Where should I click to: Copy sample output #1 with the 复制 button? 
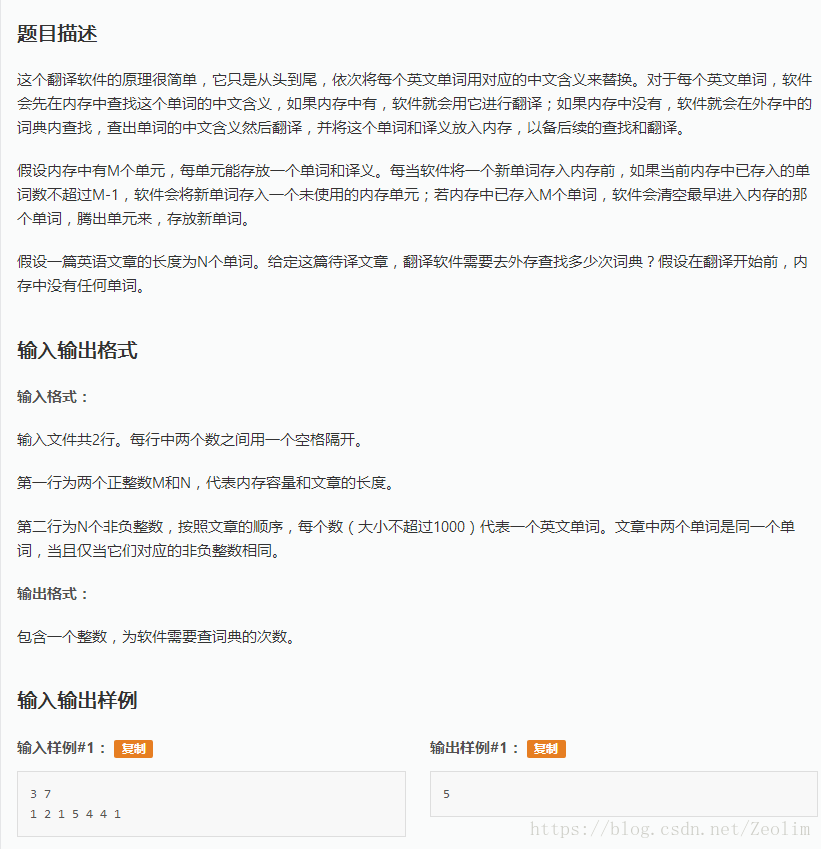click(546, 748)
